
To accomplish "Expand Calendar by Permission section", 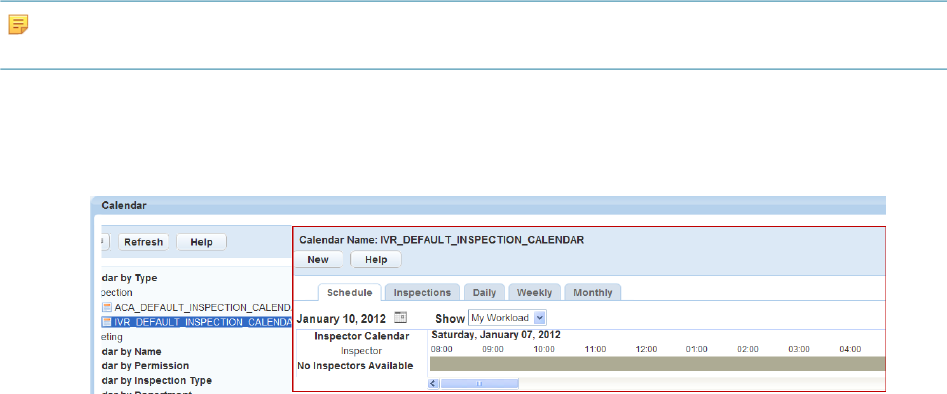I will pyautogui.click(x=145, y=366).
